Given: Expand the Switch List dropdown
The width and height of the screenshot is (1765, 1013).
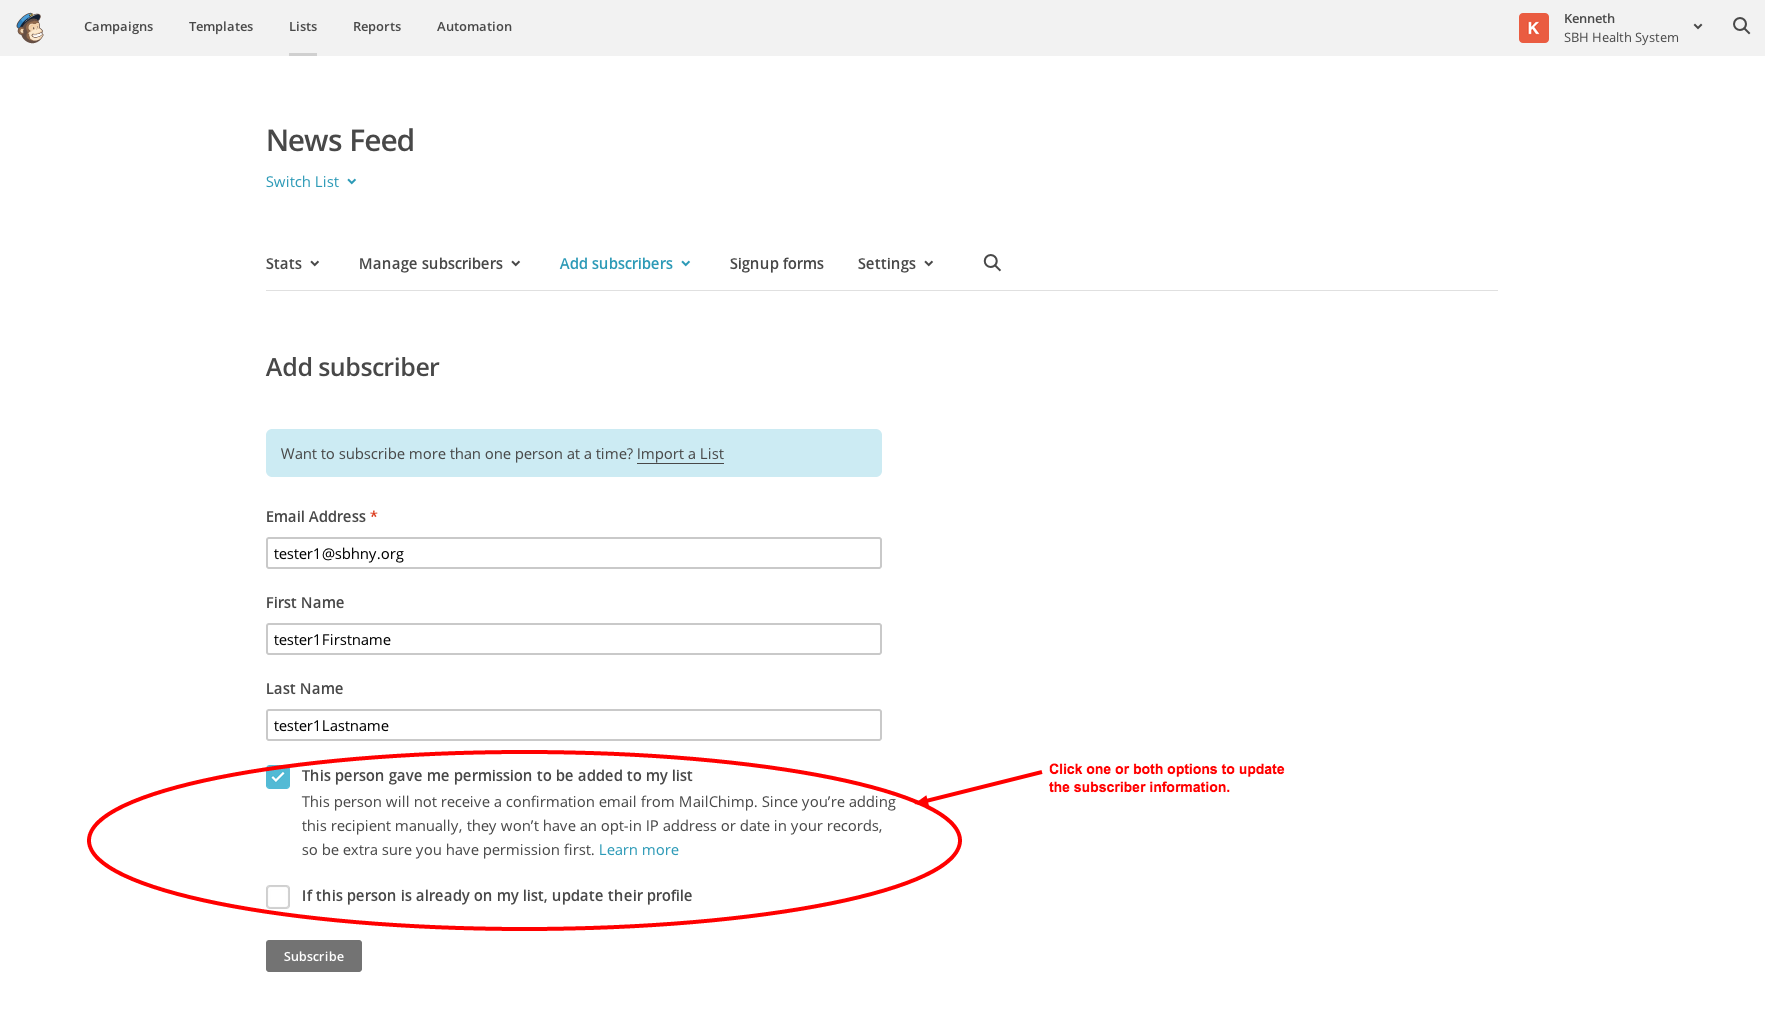Looking at the screenshot, I should tap(311, 182).
